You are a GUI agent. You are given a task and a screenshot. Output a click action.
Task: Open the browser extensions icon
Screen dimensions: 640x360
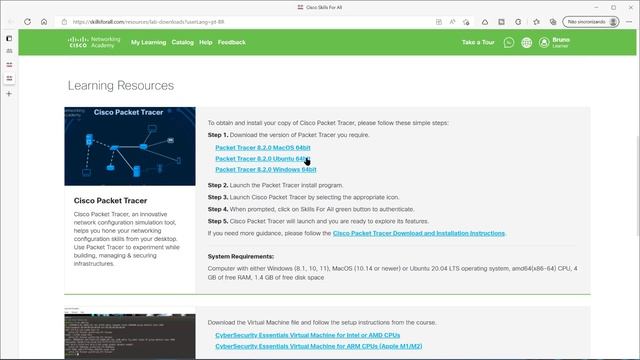485,22
